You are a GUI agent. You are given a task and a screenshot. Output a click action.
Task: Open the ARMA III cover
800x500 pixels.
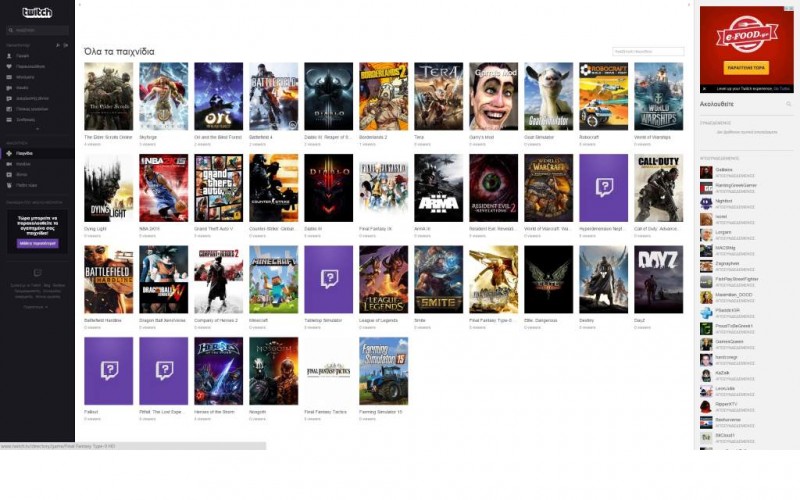coord(438,188)
